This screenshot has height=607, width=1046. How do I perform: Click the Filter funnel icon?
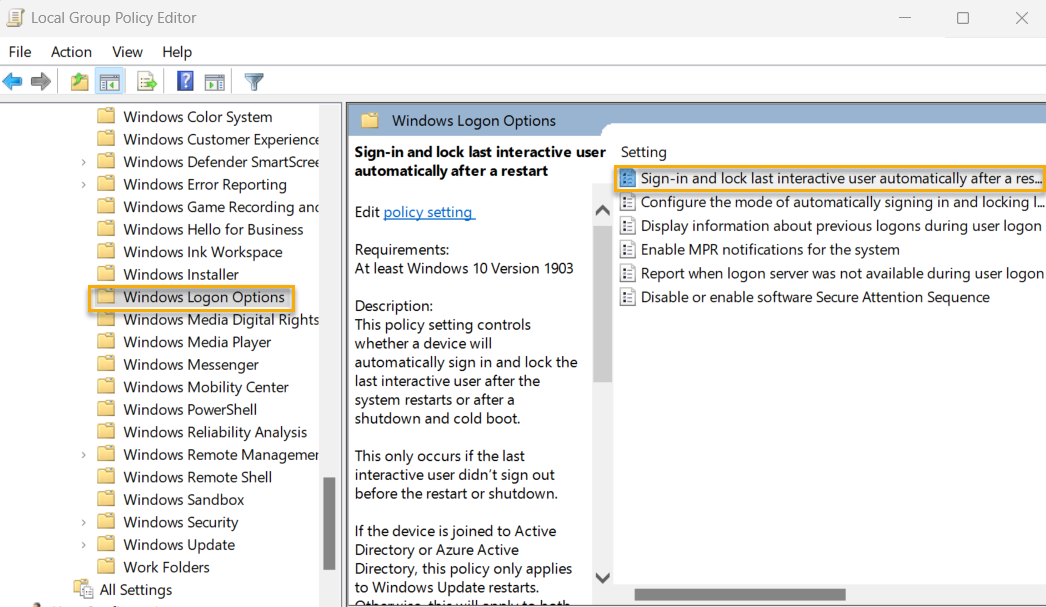point(254,82)
